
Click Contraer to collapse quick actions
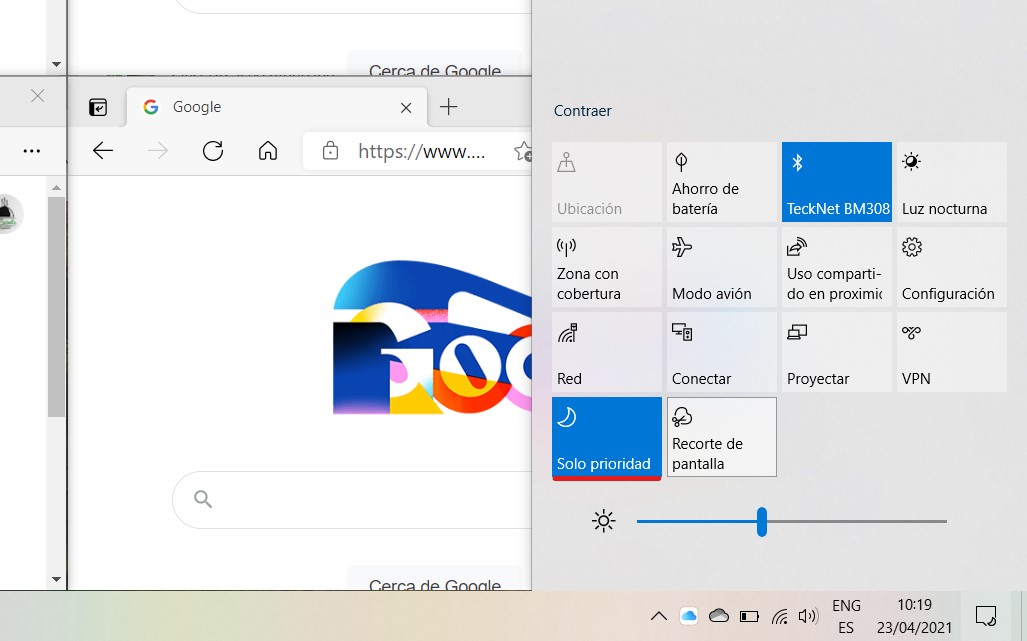point(582,111)
